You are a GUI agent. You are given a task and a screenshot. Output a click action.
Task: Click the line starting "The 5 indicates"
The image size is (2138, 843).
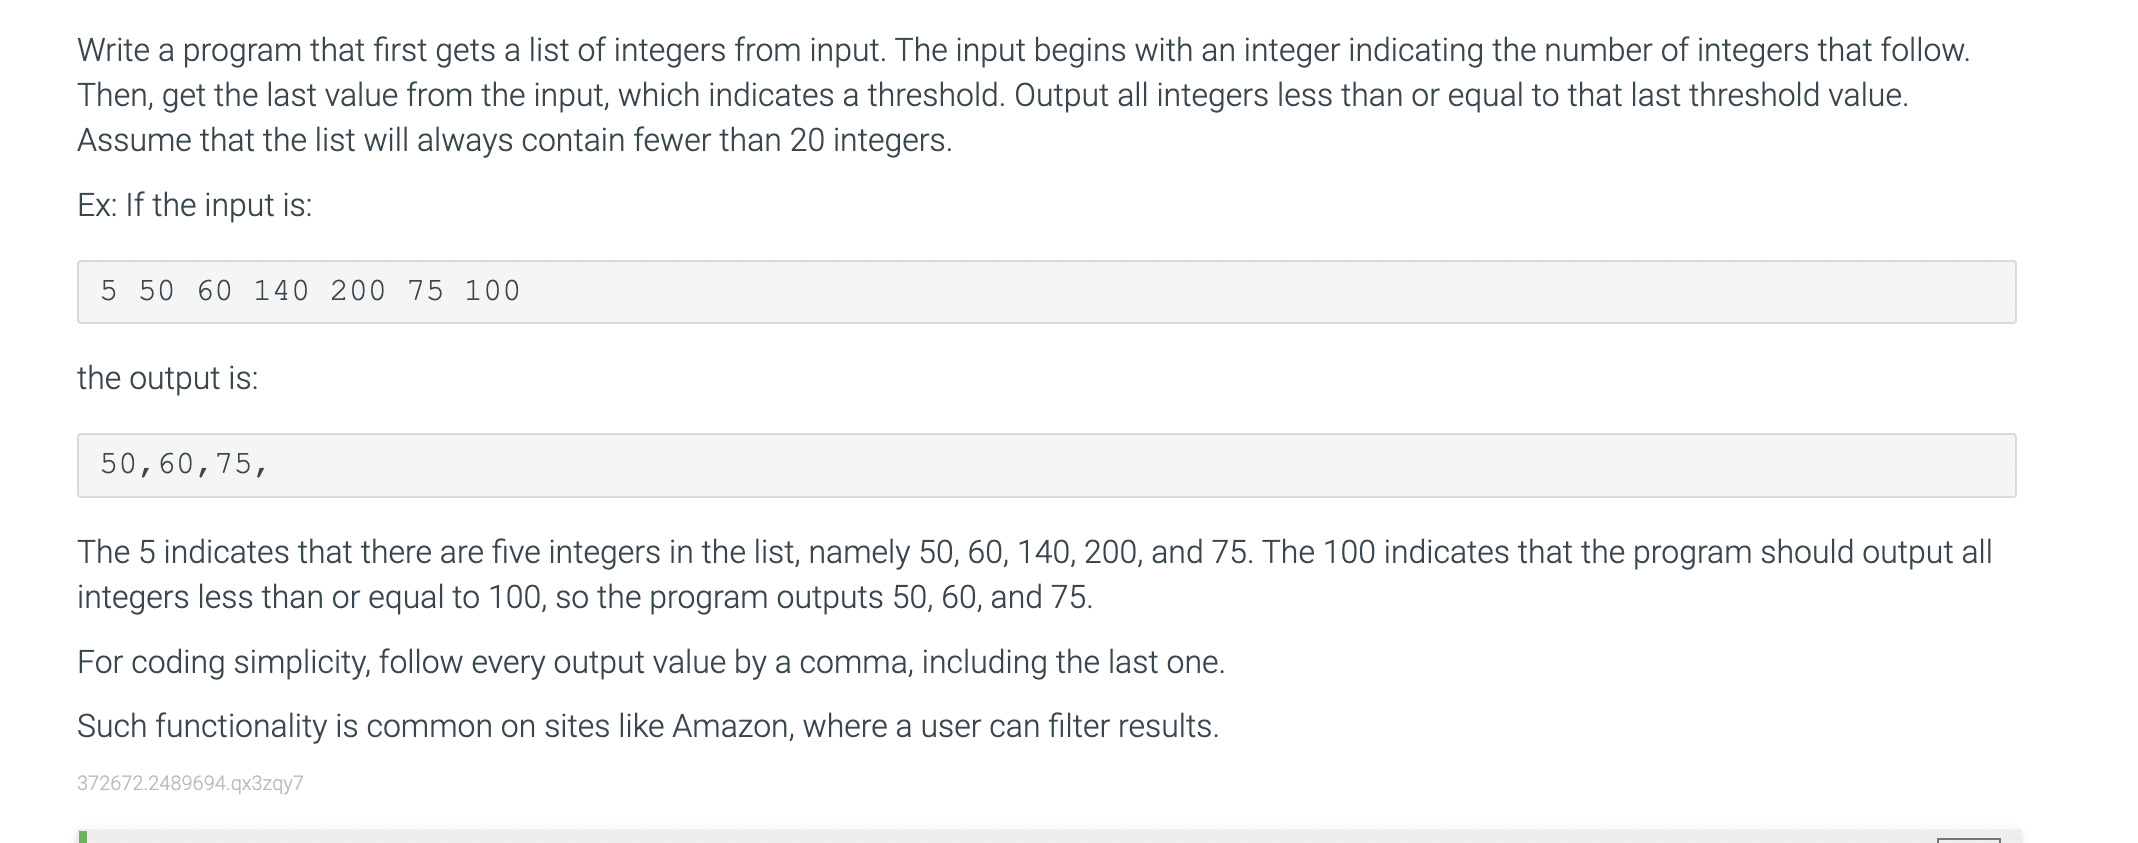coord(1035,552)
